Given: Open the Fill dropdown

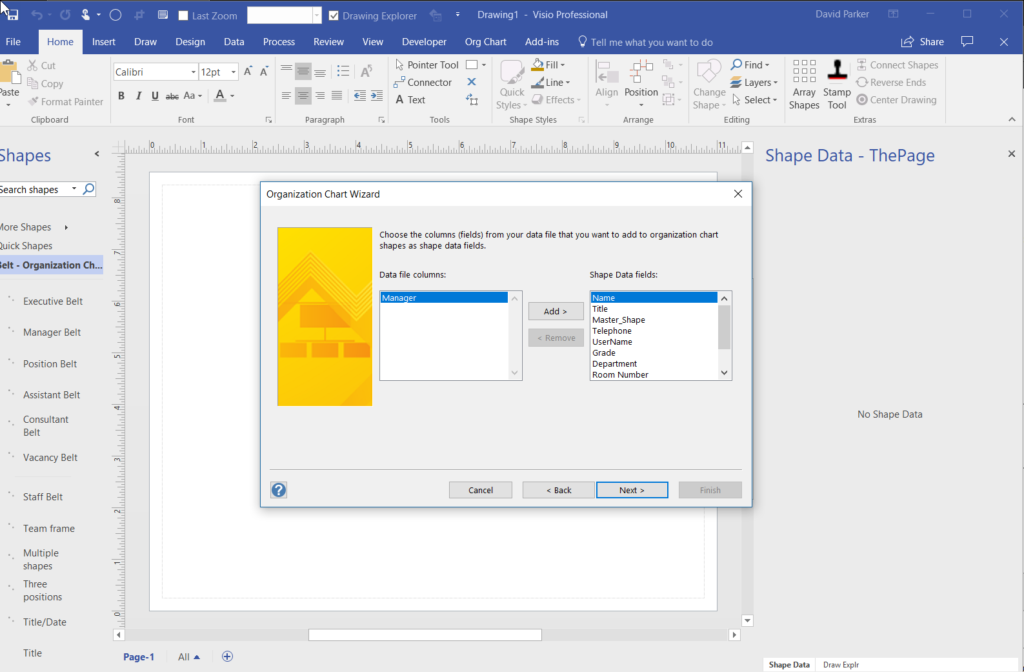Looking at the screenshot, I should [549, 64].
